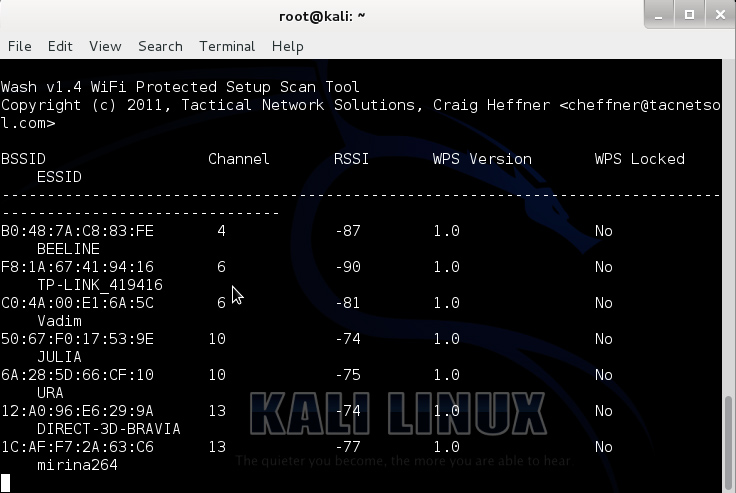Image resolution: width=736 pixels, height=493 pixels.
Task: Click the root@kali window title
Action: pyautogui.click(x=322, y=16)
